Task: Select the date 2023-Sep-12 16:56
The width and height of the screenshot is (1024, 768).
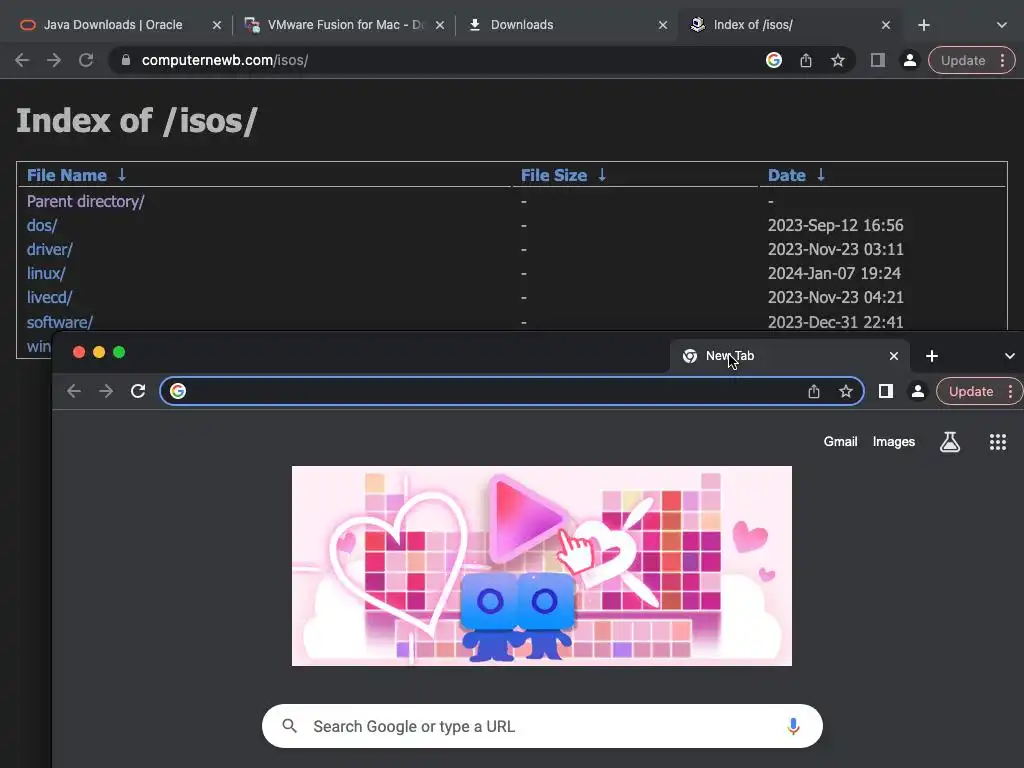Action: (835, 225)
